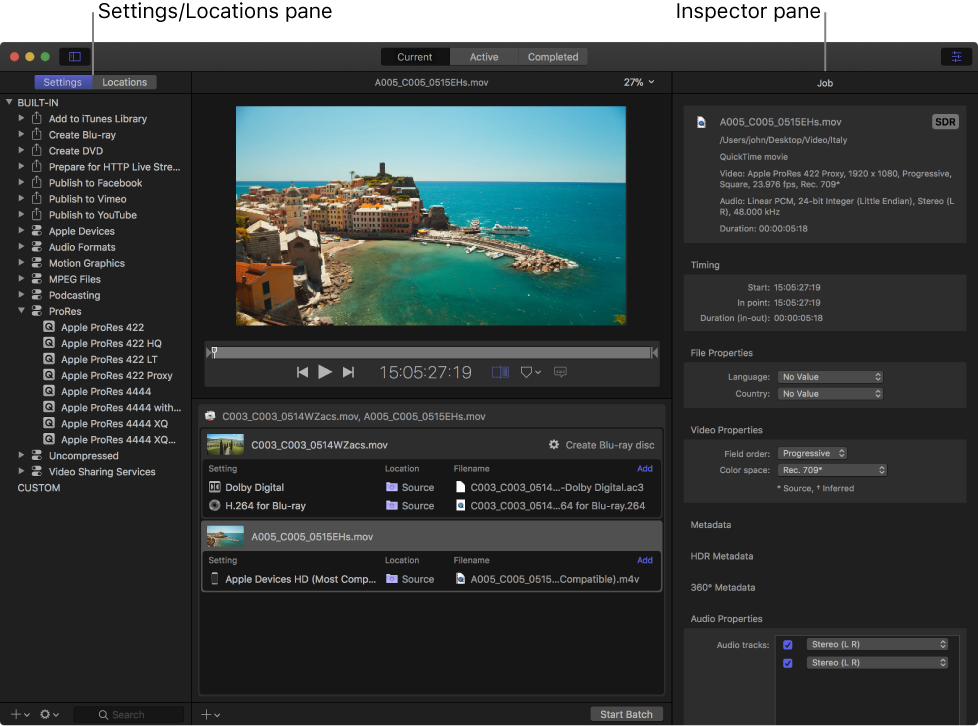Switch to the Completed tab
Image resolution: width=978 pixels, height=726 pixels.
(553, 57)
